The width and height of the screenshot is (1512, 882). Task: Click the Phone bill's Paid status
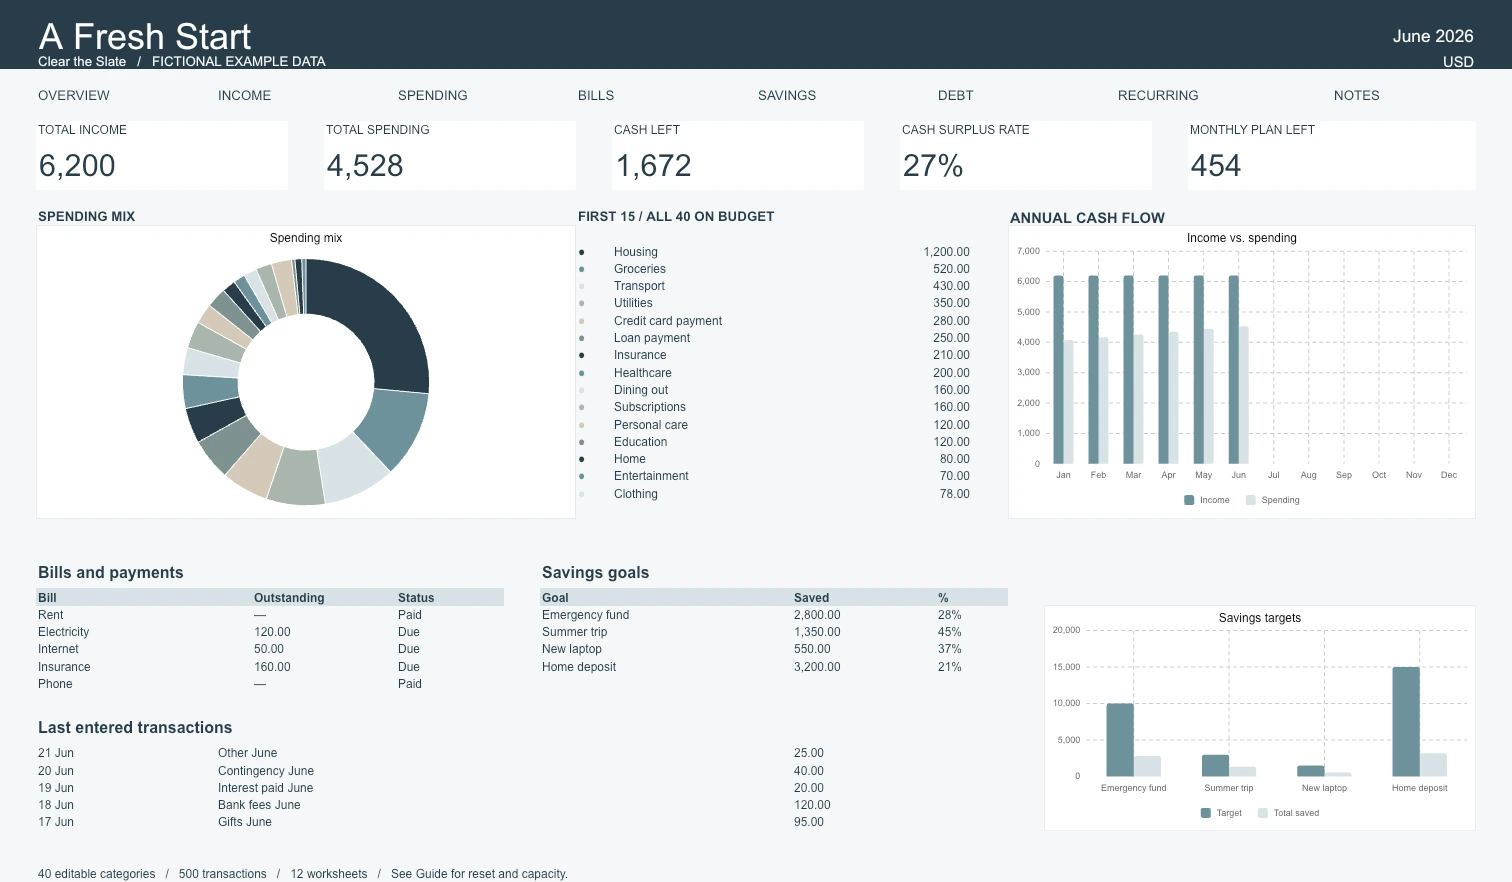410,684
